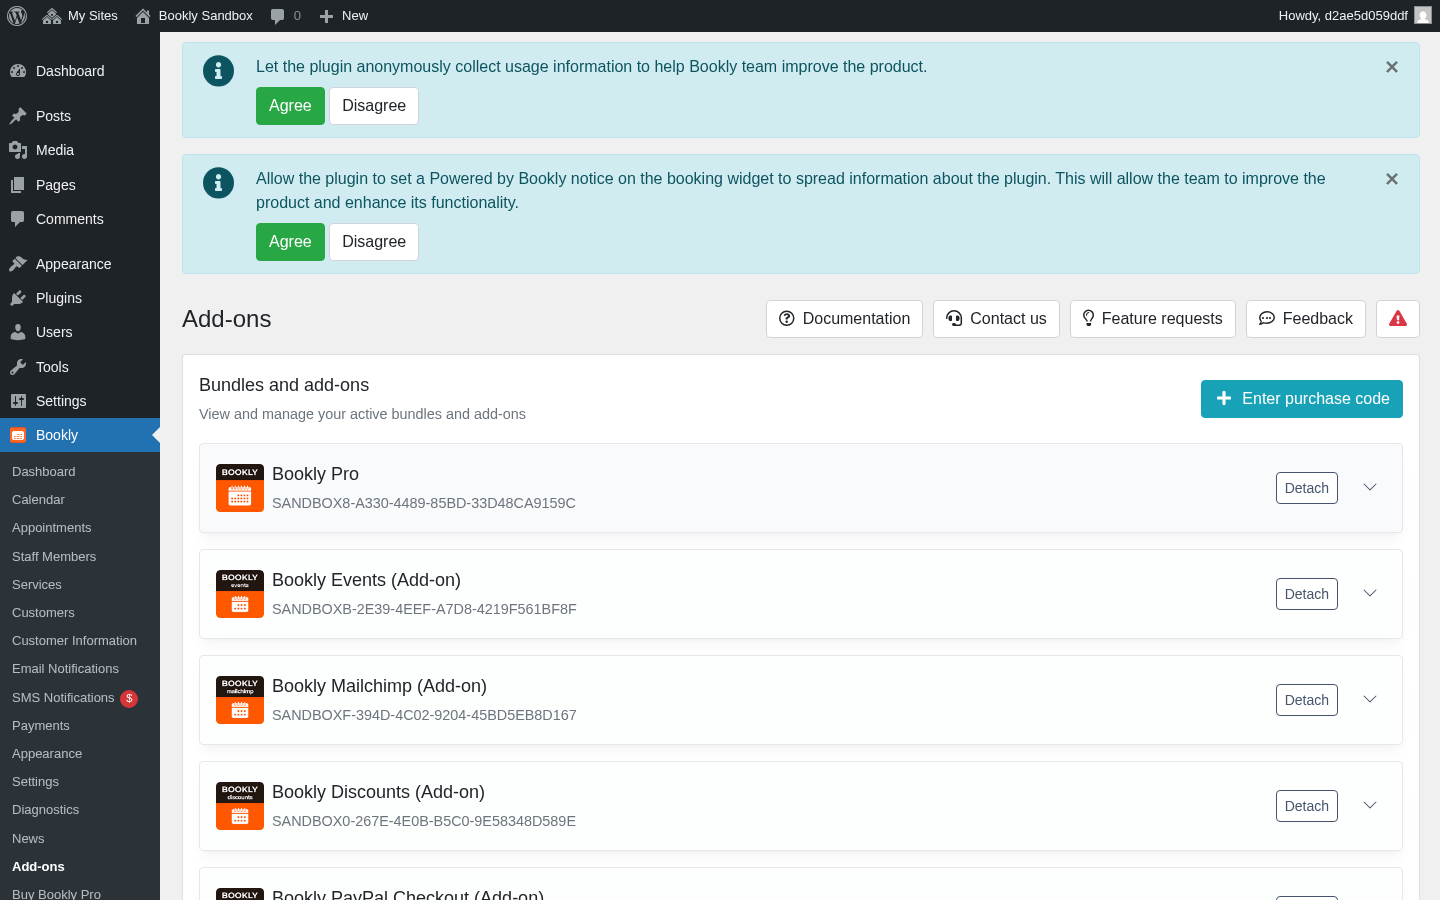Click the red SMS dollar badge
The width and height of the screenshot is (1440, 900).
click(129, 698)
